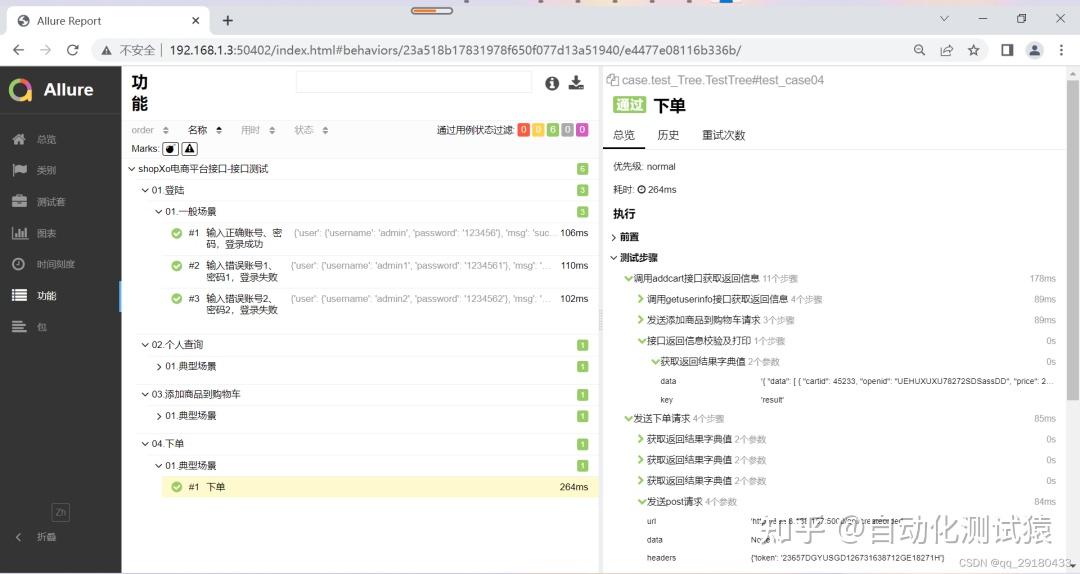
Task: Open a new browser tab
Action: pyautogui.click(x=228, y=21)
